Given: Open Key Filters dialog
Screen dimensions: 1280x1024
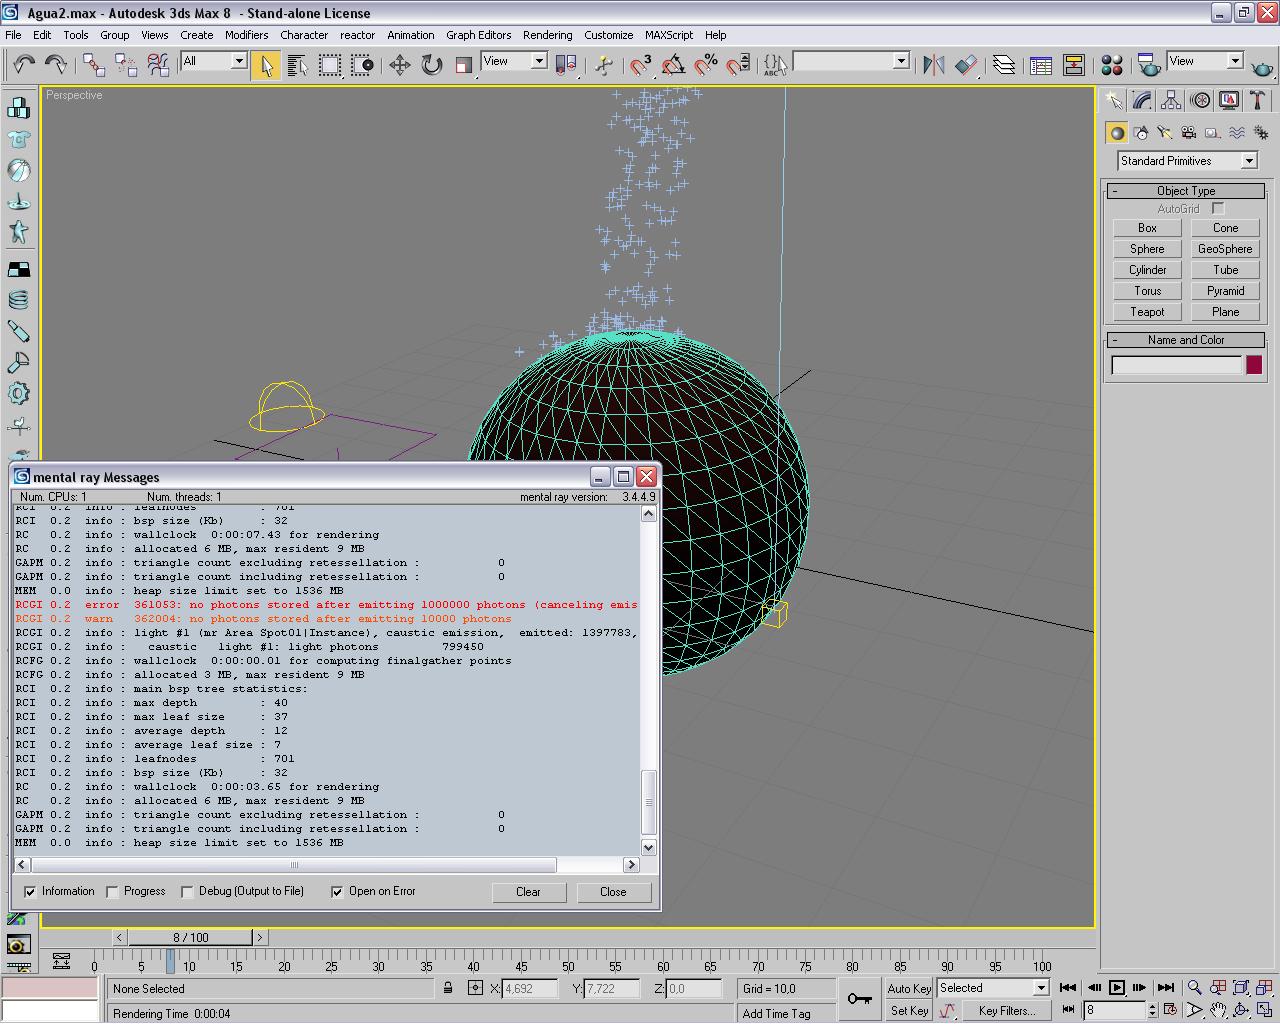Looking at the screenshot, I should coord(1006,1011).
